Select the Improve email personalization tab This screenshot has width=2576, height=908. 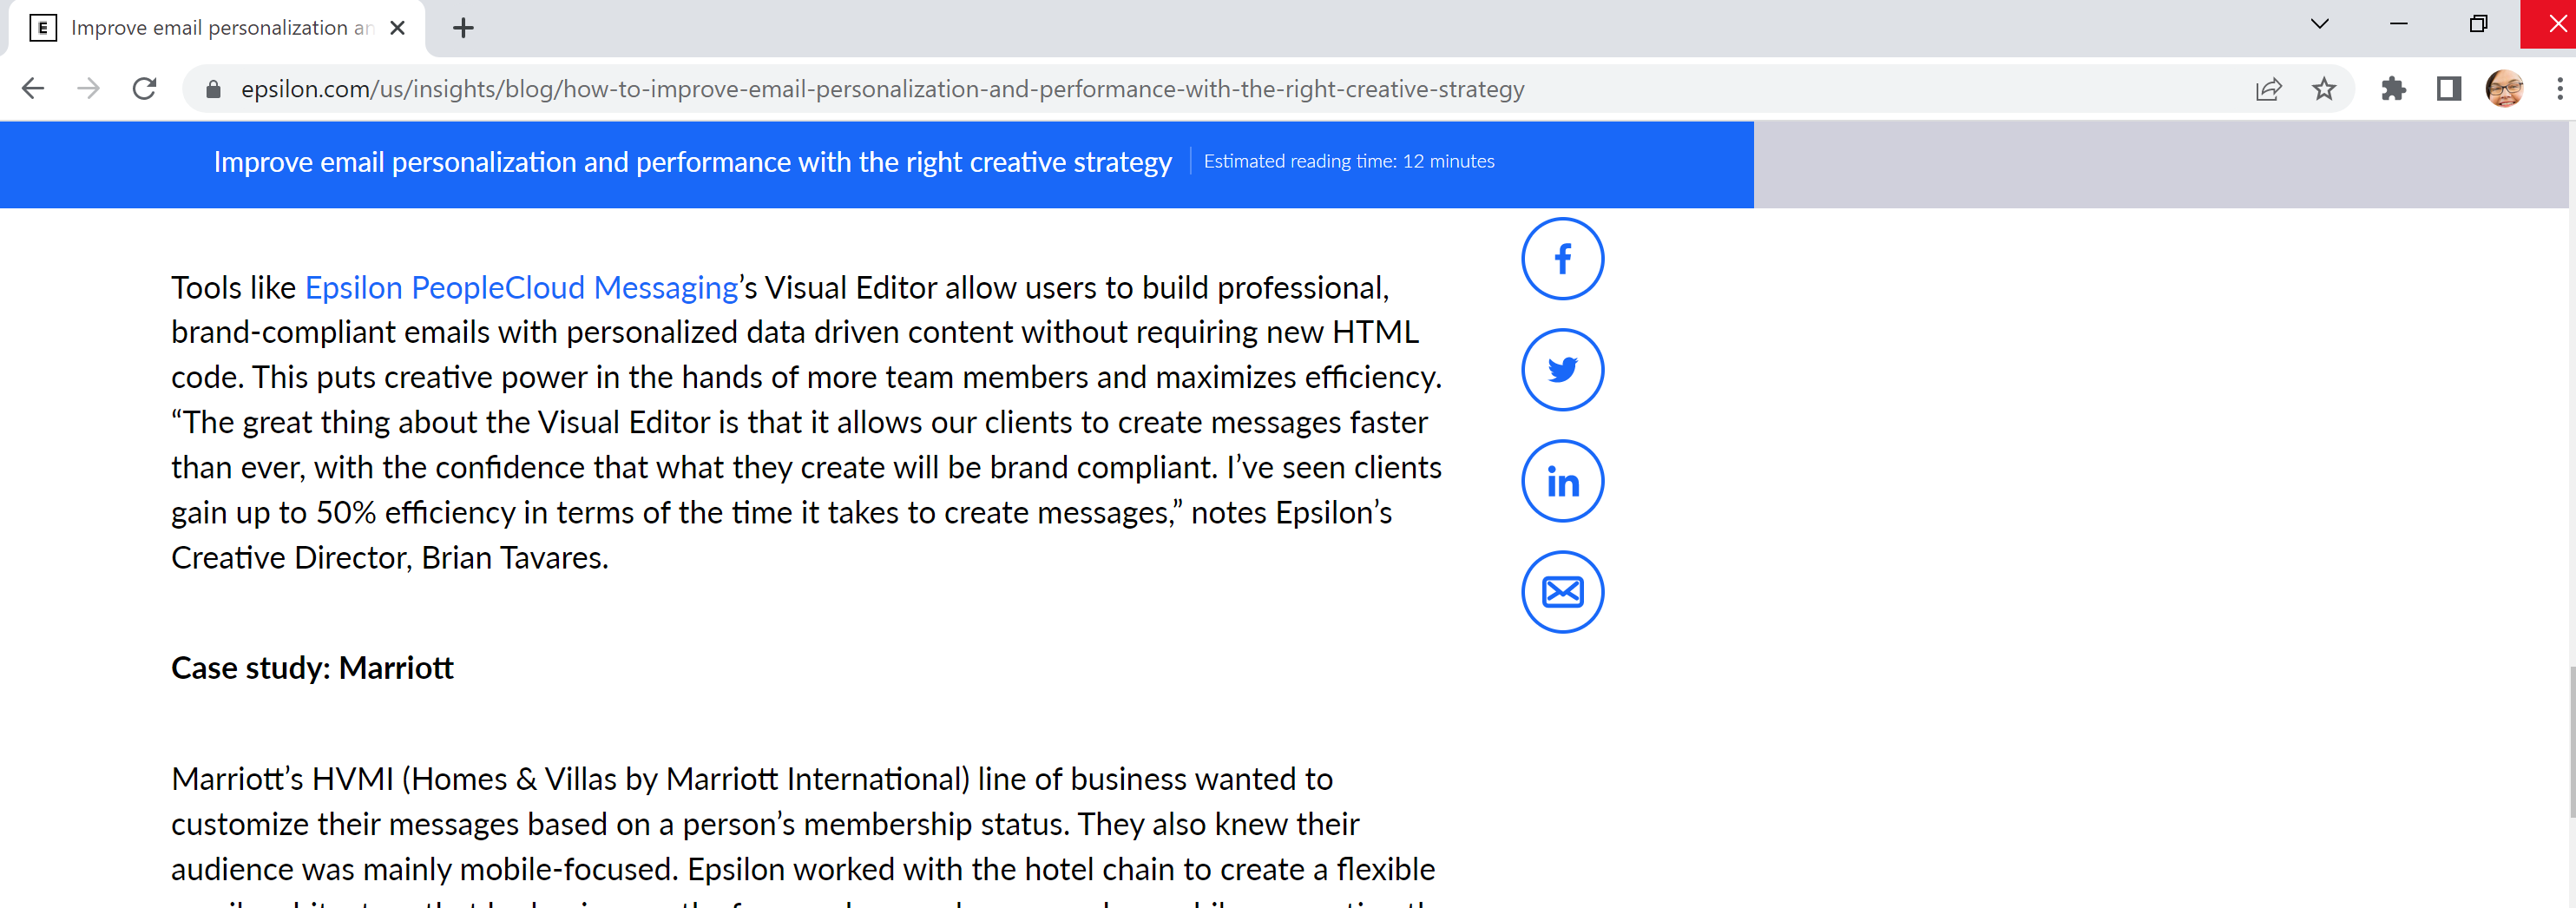coord(217,28)
